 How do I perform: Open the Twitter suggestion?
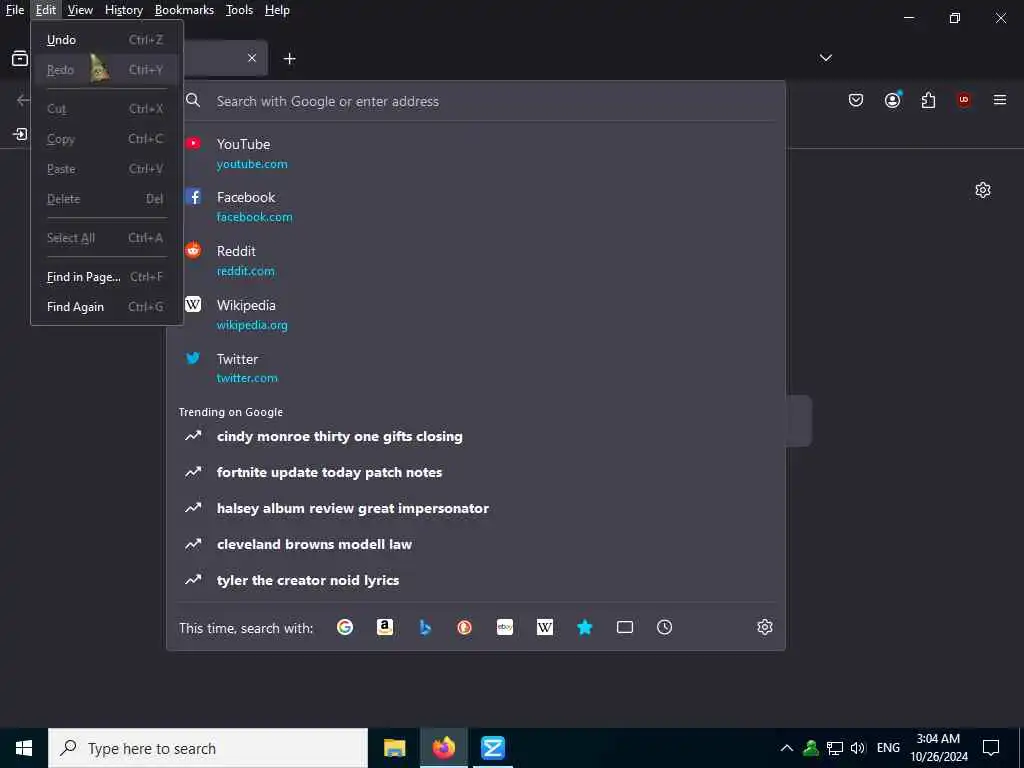tap(475, 368)
